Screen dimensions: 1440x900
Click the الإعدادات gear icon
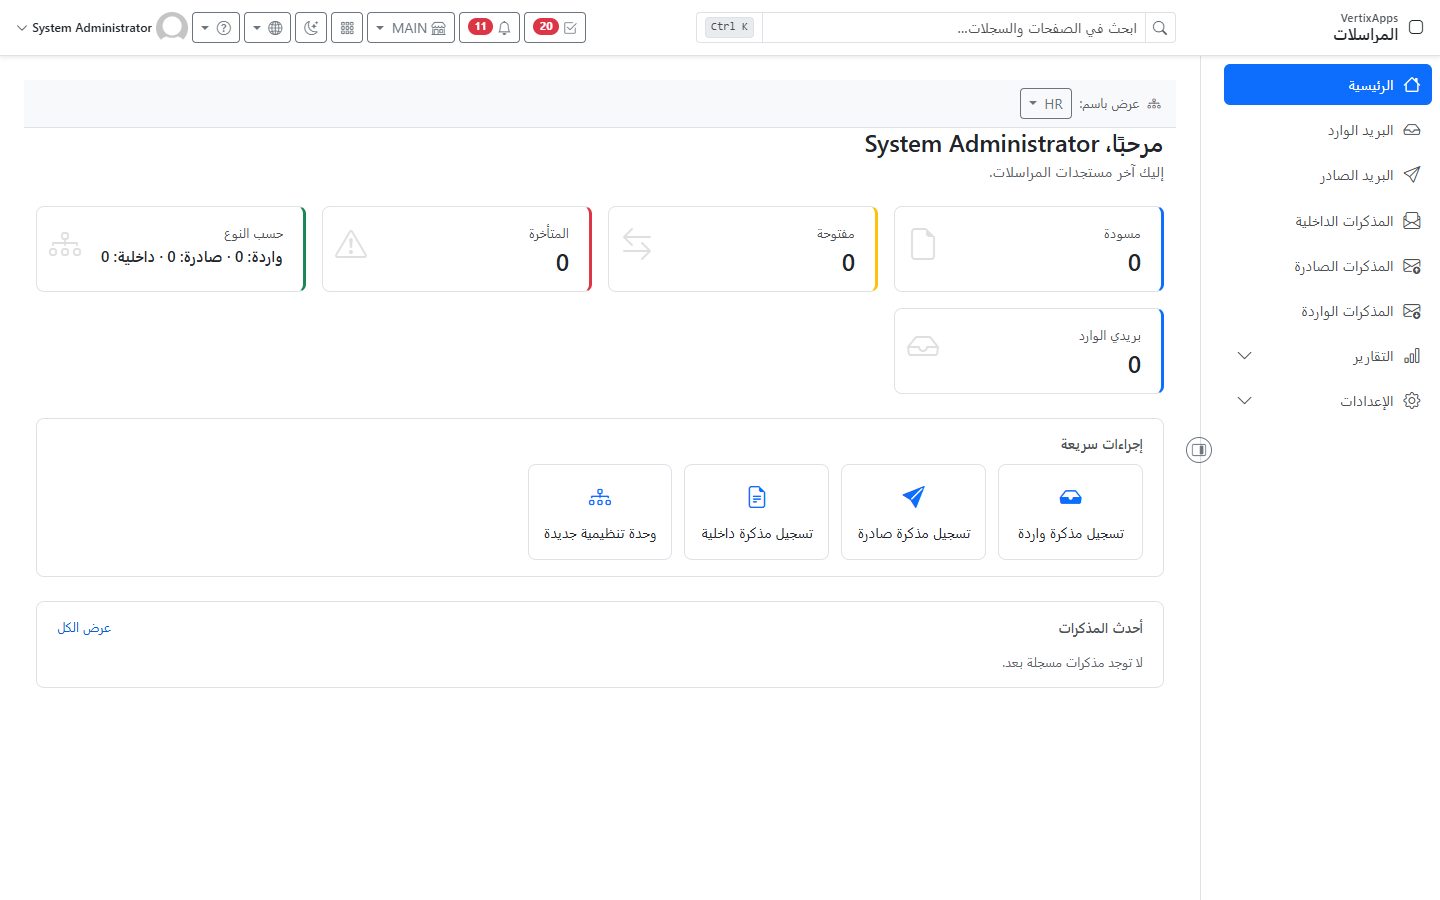(1412, 401)
